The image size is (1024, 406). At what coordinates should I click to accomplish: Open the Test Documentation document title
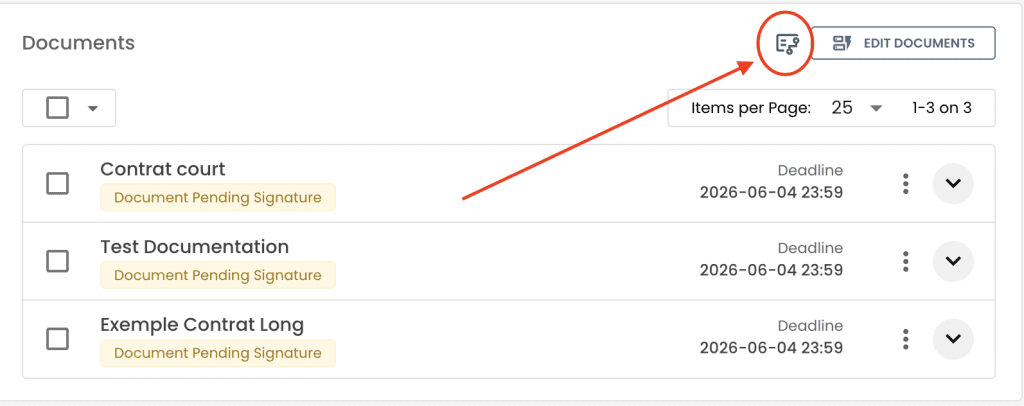pos(194,247)
